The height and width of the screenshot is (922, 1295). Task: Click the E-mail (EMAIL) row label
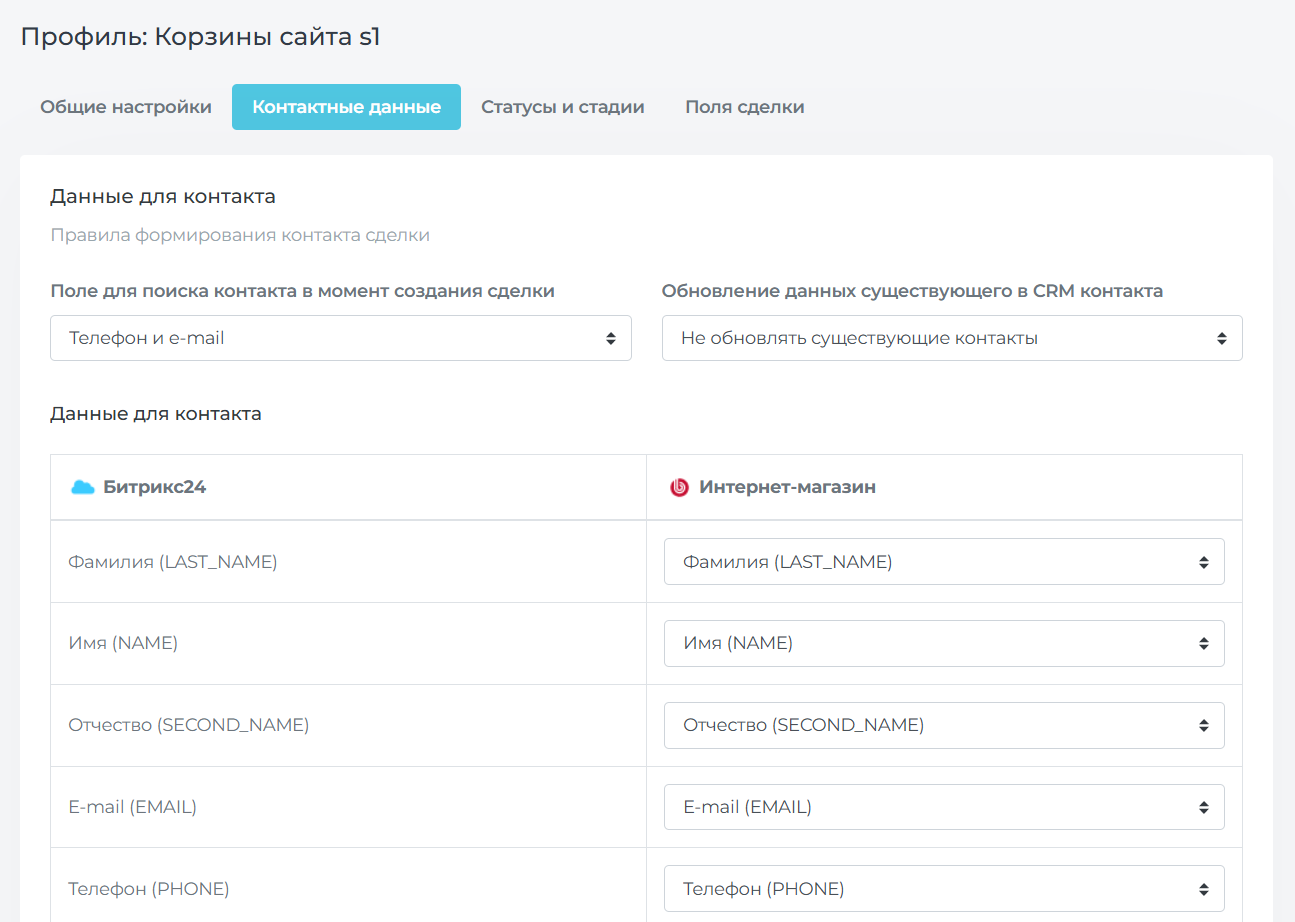point(132,807)
